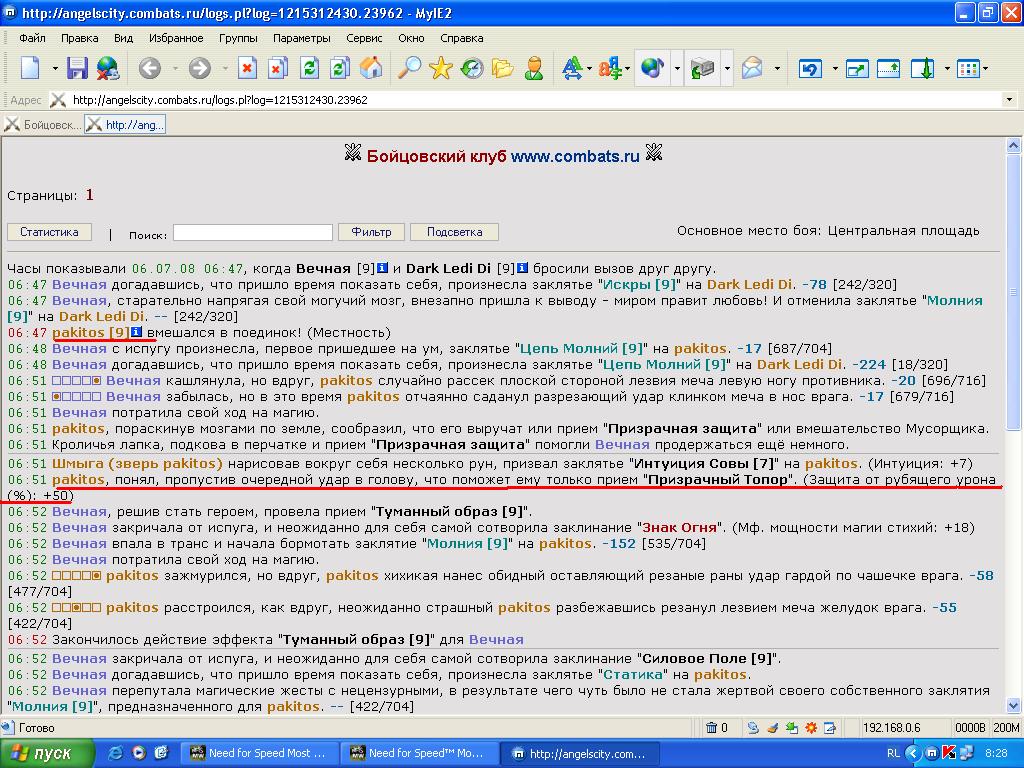Click the first Stop page icon with the red X
The width and height of the screenshot is (1024, 768).
248,68
